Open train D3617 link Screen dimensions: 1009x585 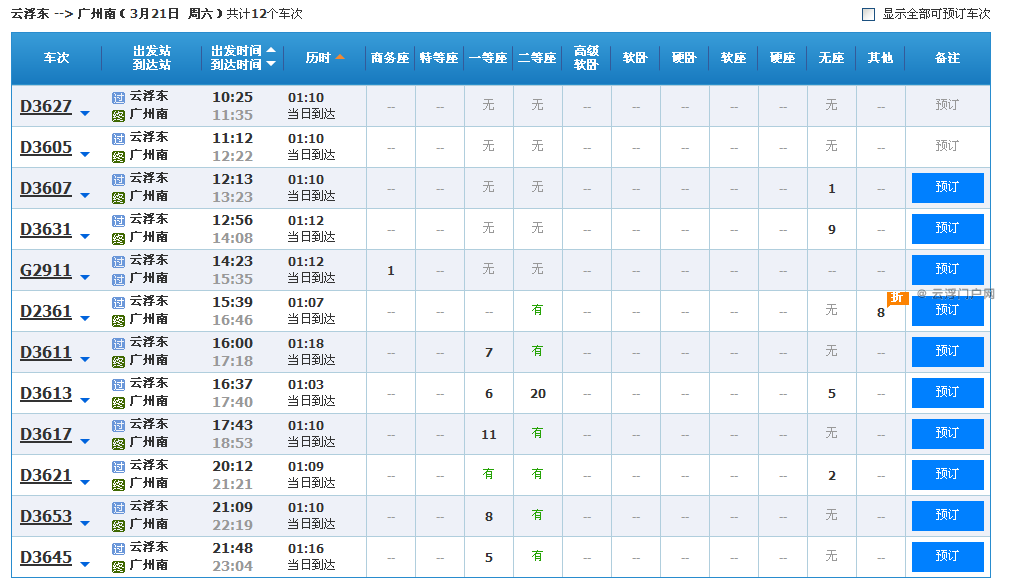click(x=46, y=434)
